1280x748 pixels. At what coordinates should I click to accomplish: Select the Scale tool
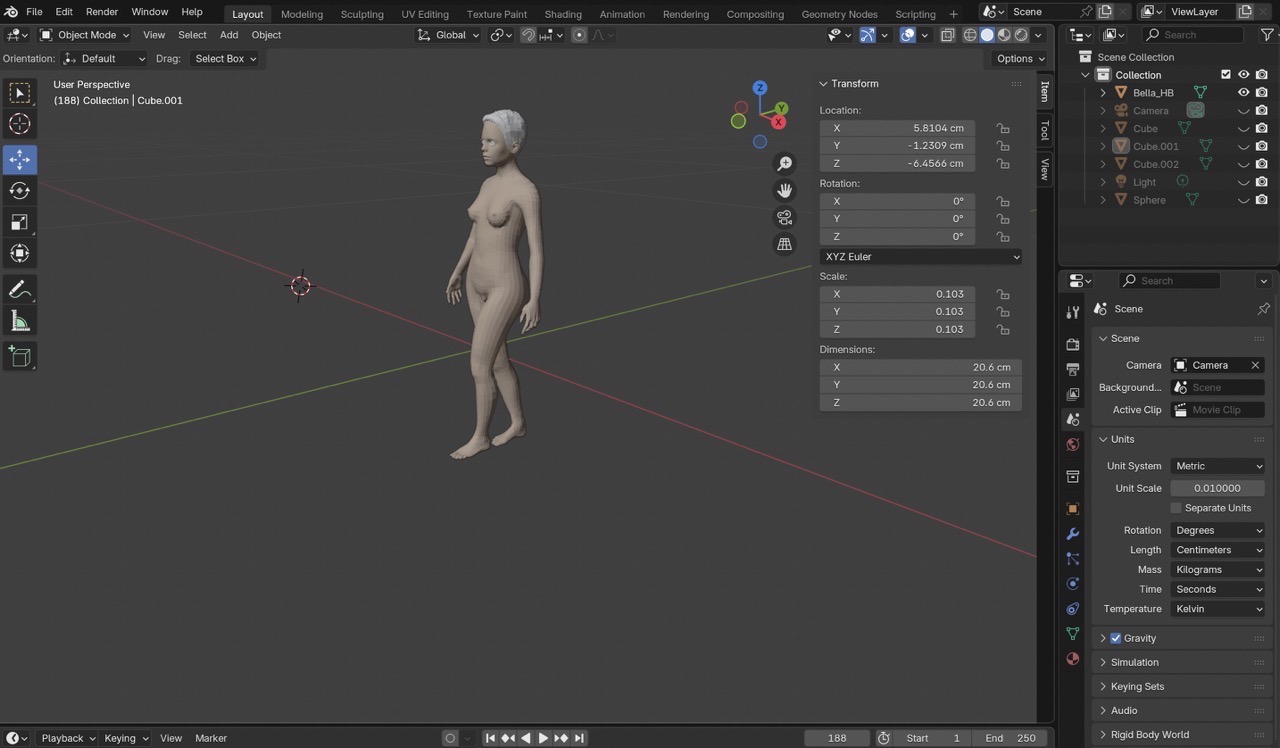[x=19, y=222]
